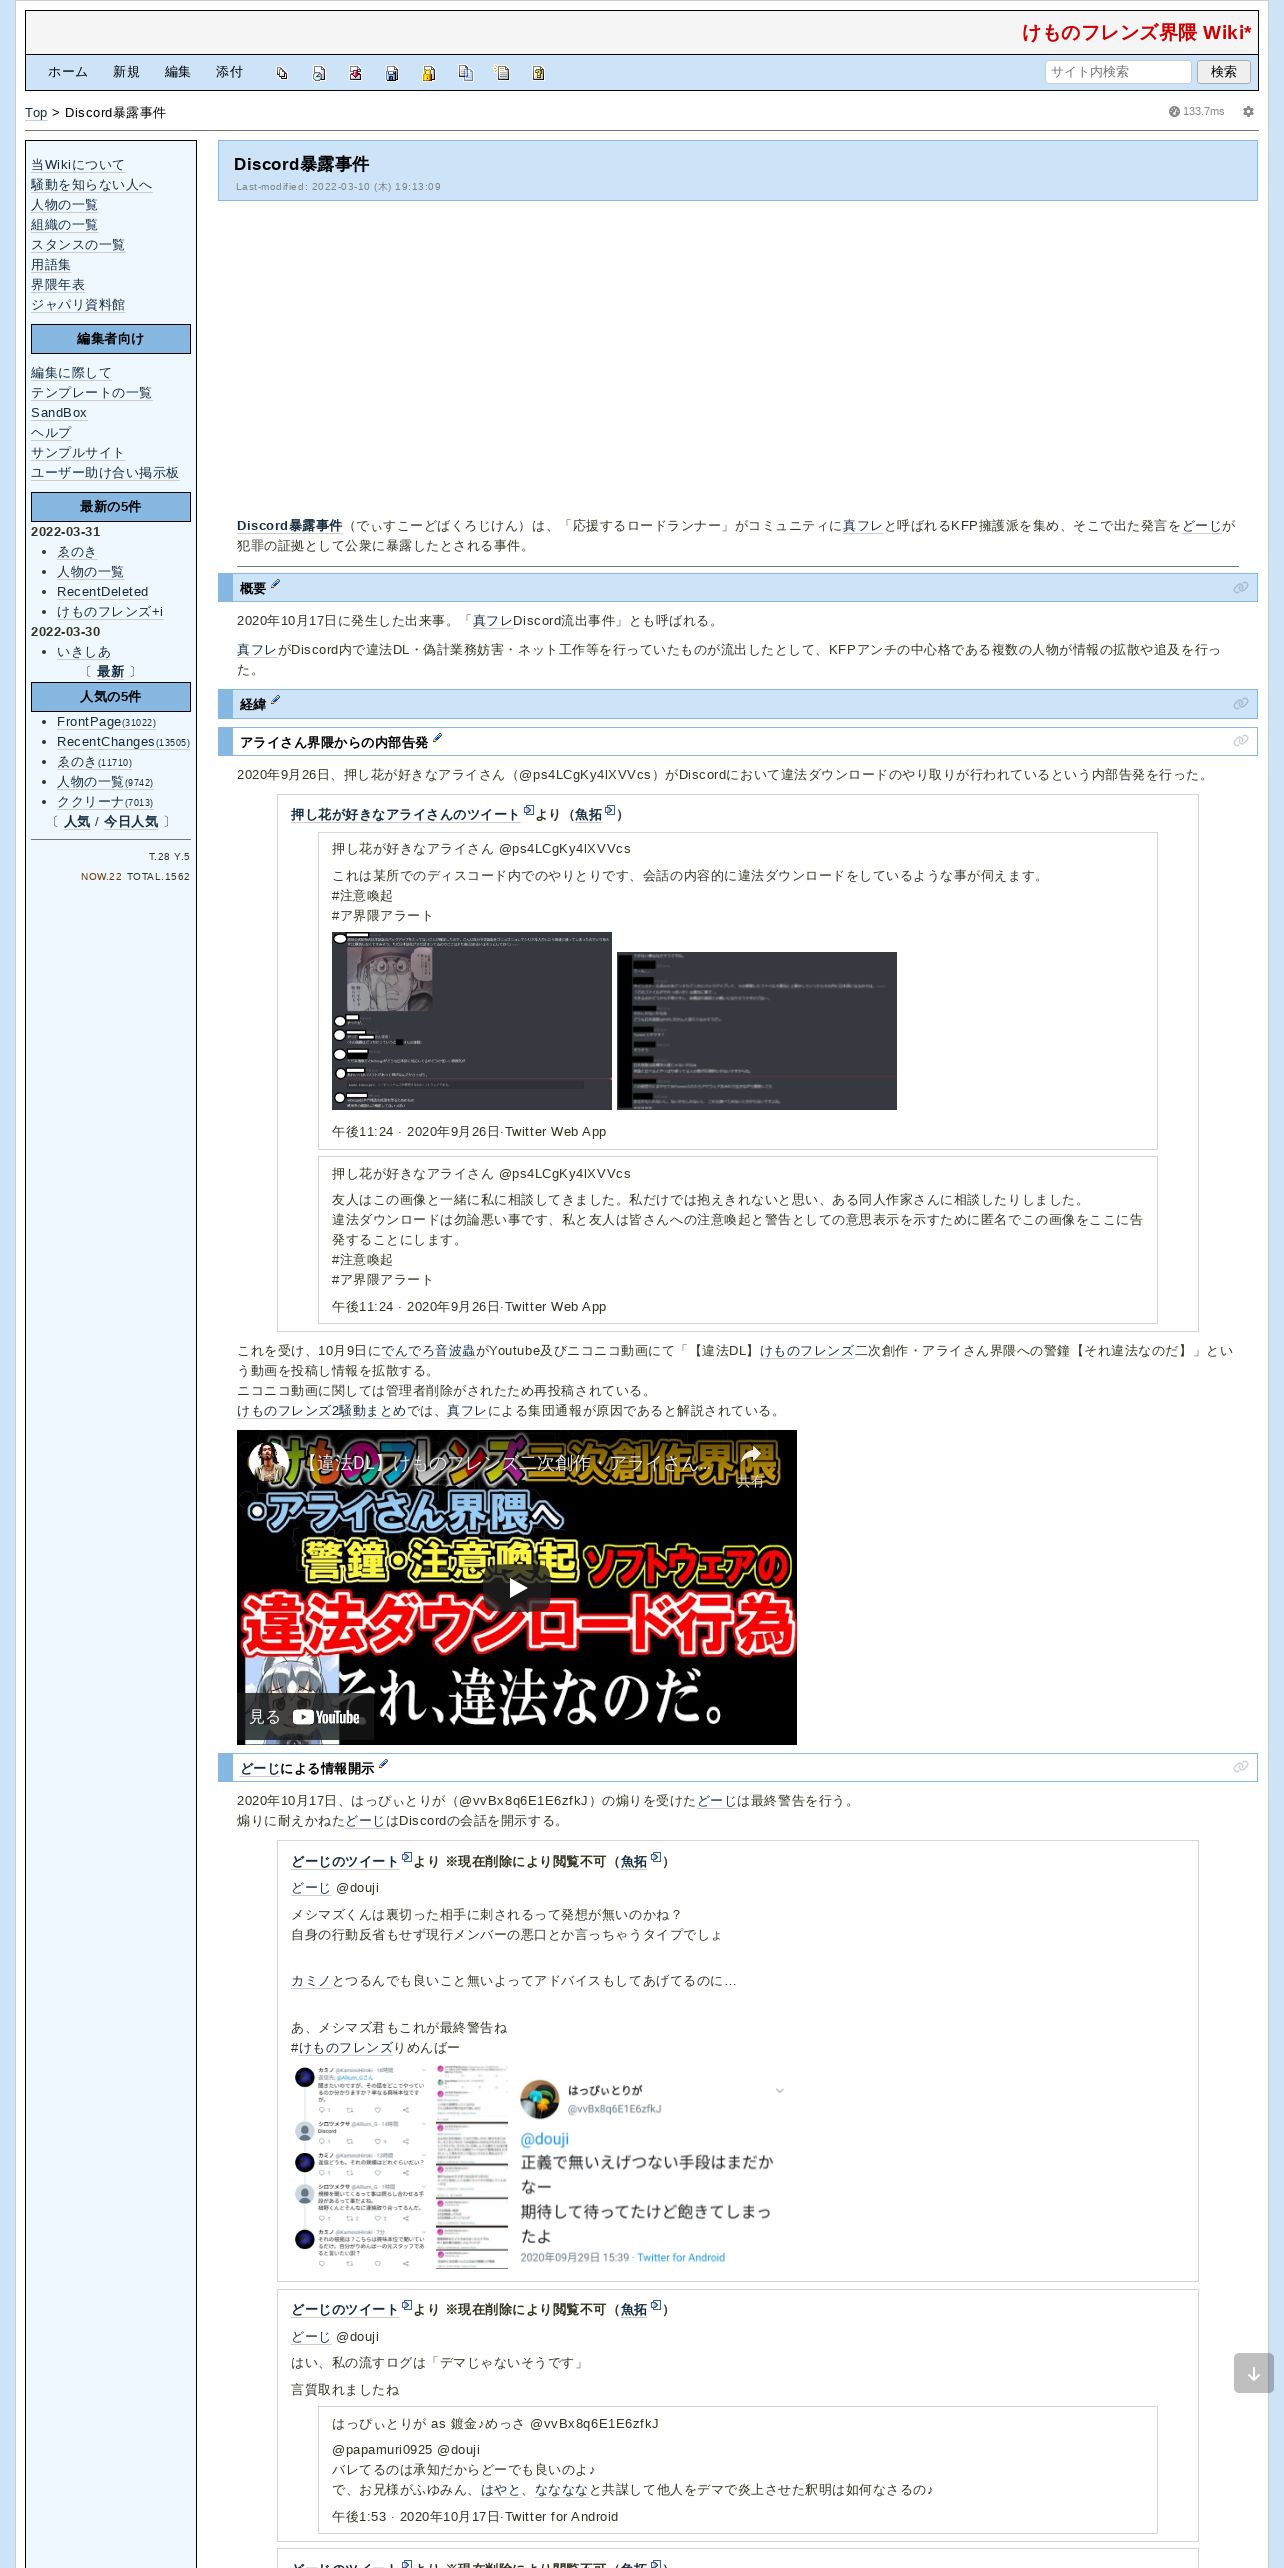Image resolution: width=1284 pixels, height=2568 pixels.
Task: Open ユーザー助け合い掲示板 sidebar link
Action: (105, 473)
